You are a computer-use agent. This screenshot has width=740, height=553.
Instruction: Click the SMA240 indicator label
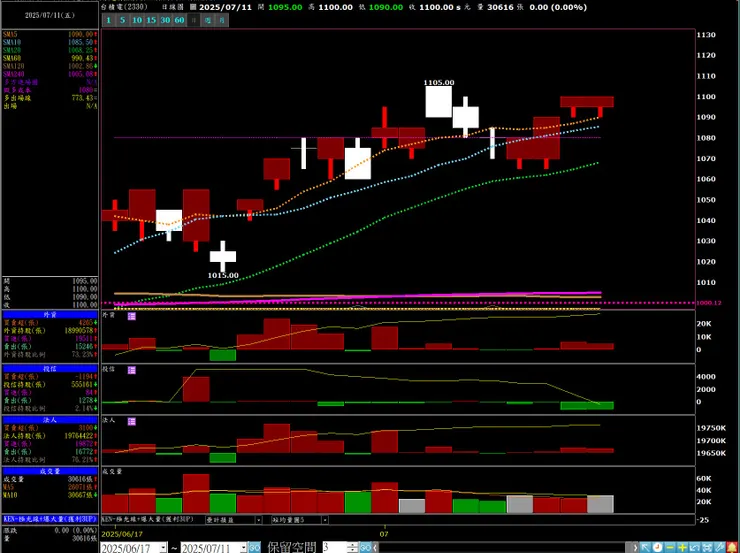[x=13, y=74]
